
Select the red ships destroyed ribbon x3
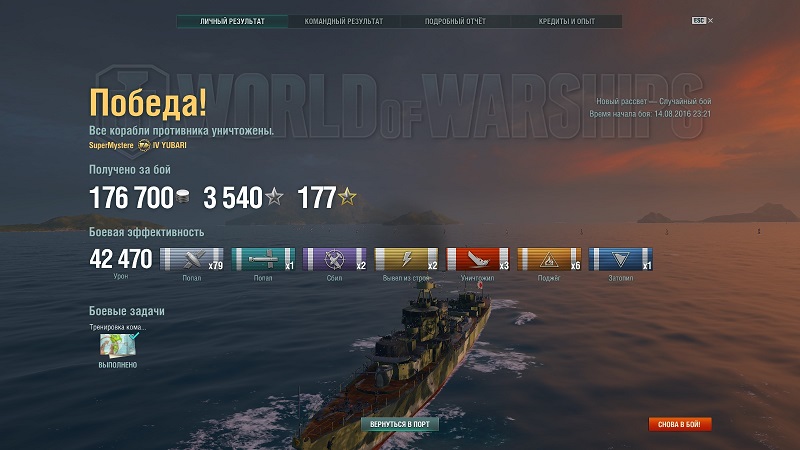478,259
